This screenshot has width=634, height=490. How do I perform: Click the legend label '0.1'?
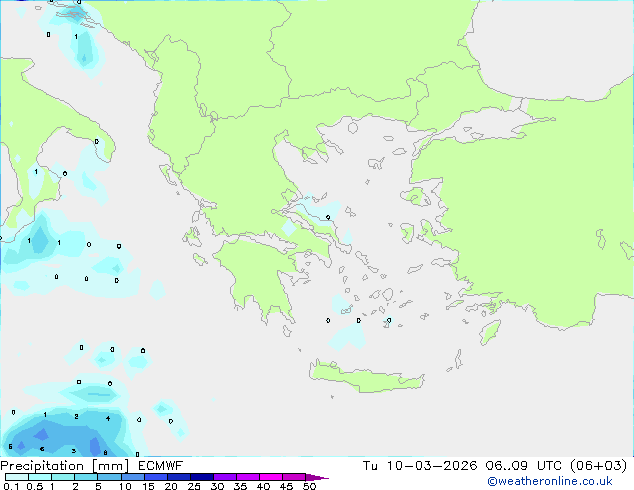tap(11, 486)
